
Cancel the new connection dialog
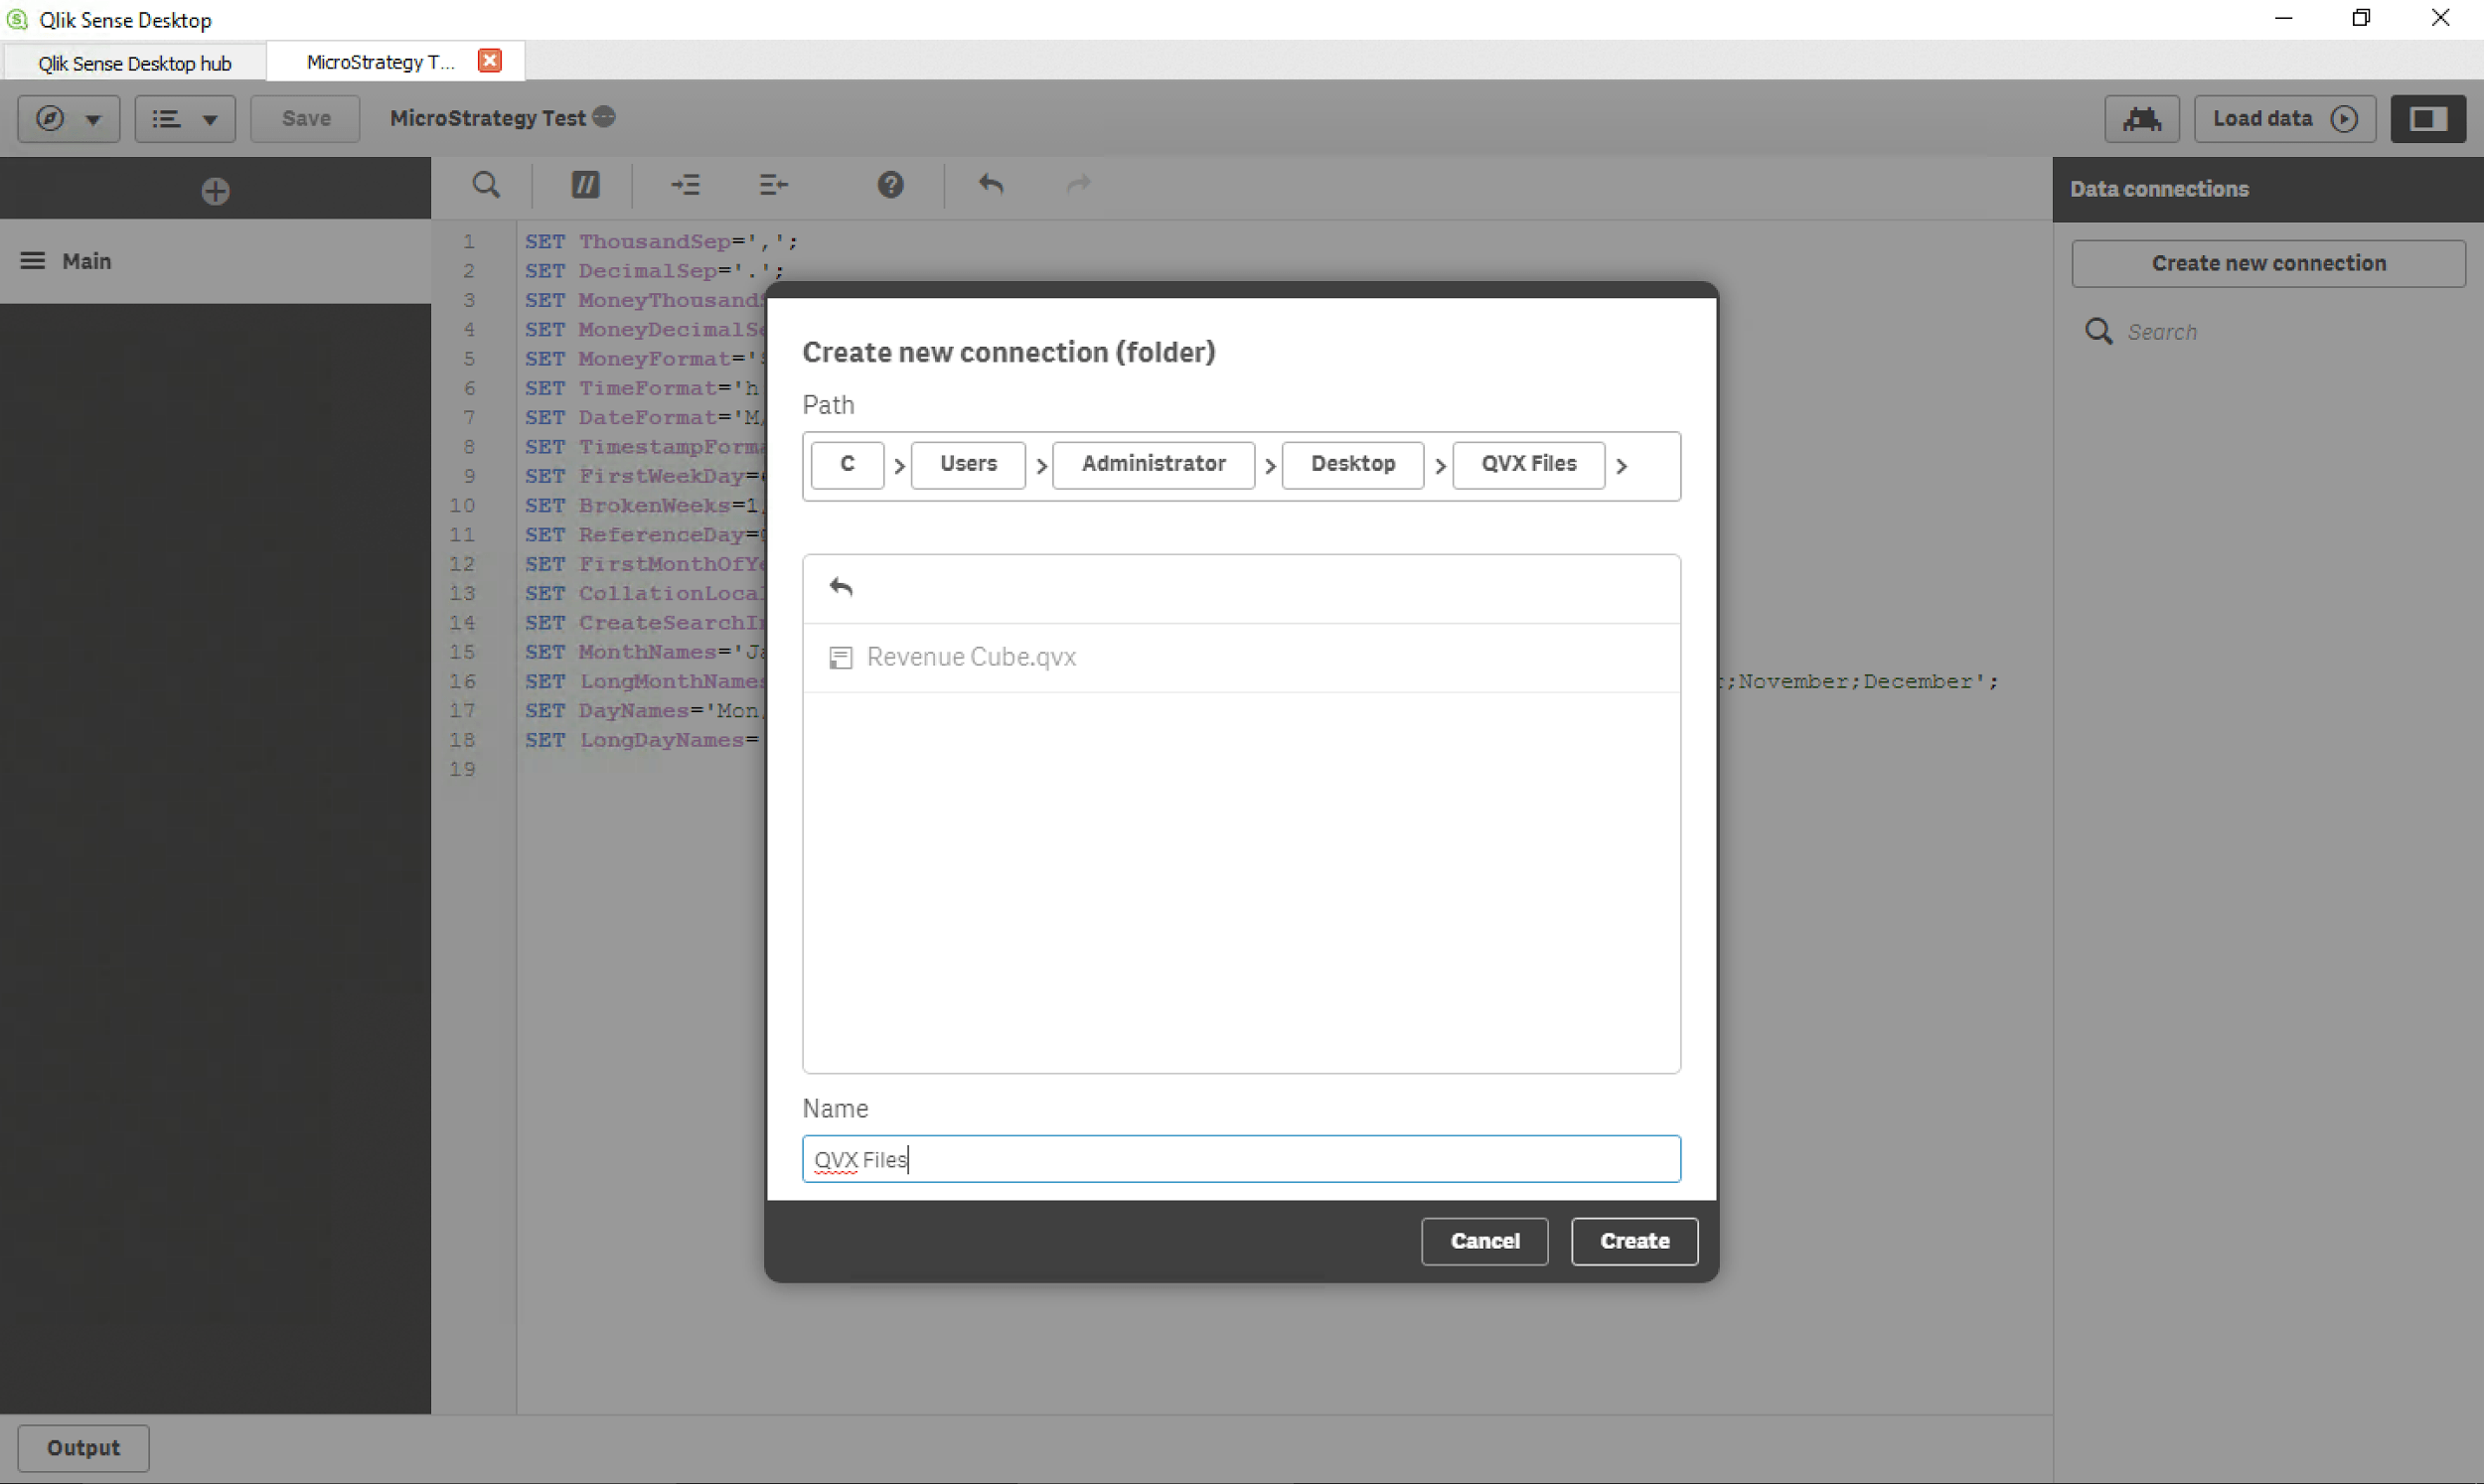[x=1484, y=1241]
